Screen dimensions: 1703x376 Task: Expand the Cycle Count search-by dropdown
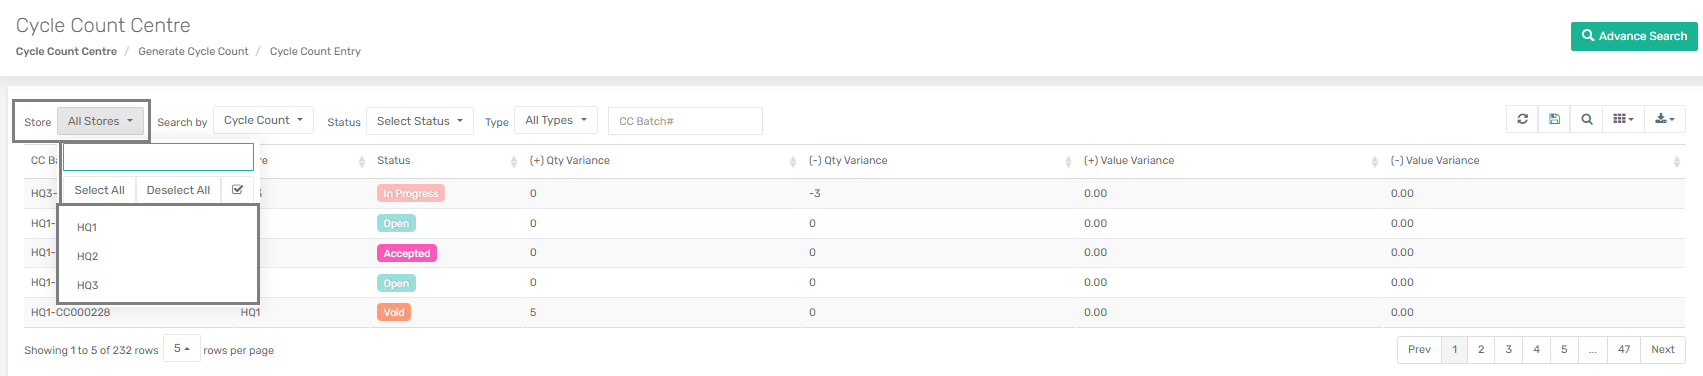click(x=263, y=120)
